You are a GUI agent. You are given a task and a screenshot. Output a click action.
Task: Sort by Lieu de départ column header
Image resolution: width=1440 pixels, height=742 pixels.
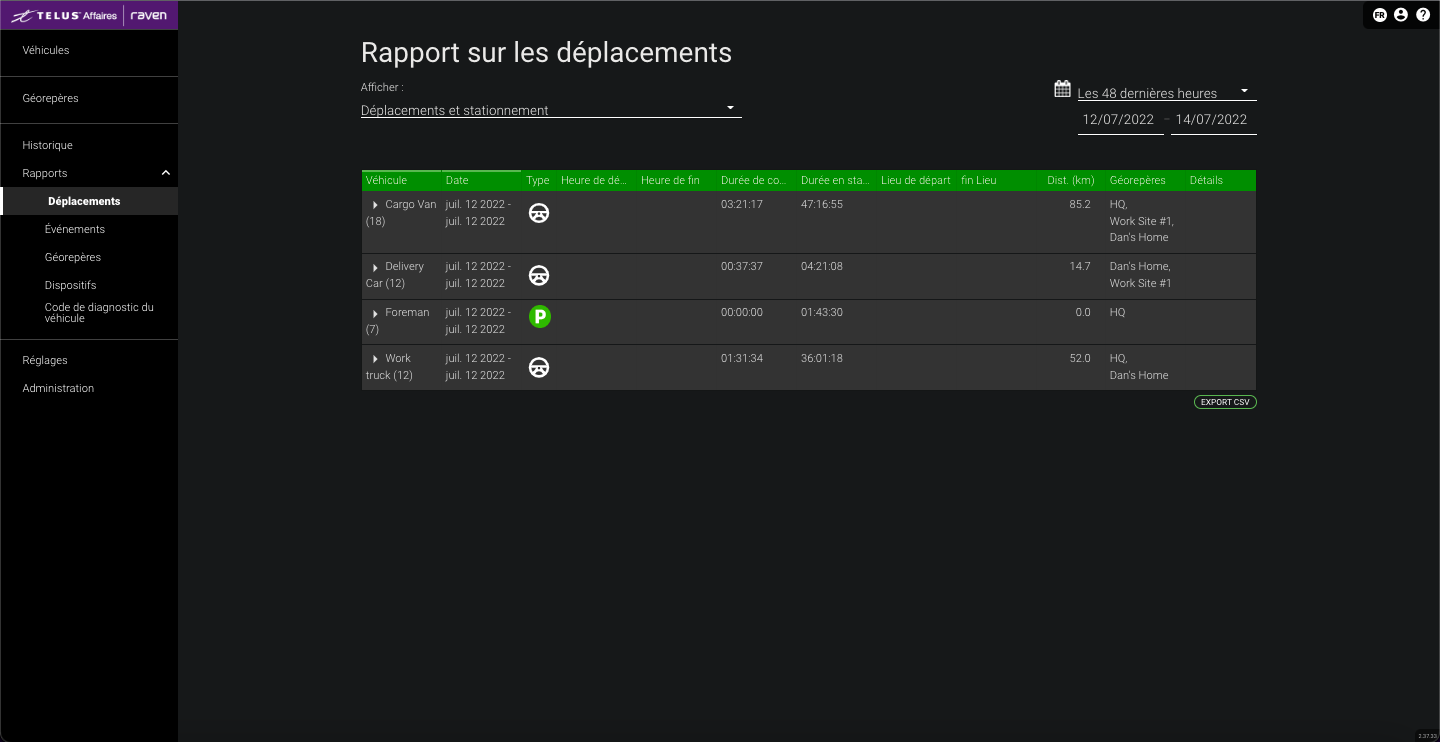(916, 180)
